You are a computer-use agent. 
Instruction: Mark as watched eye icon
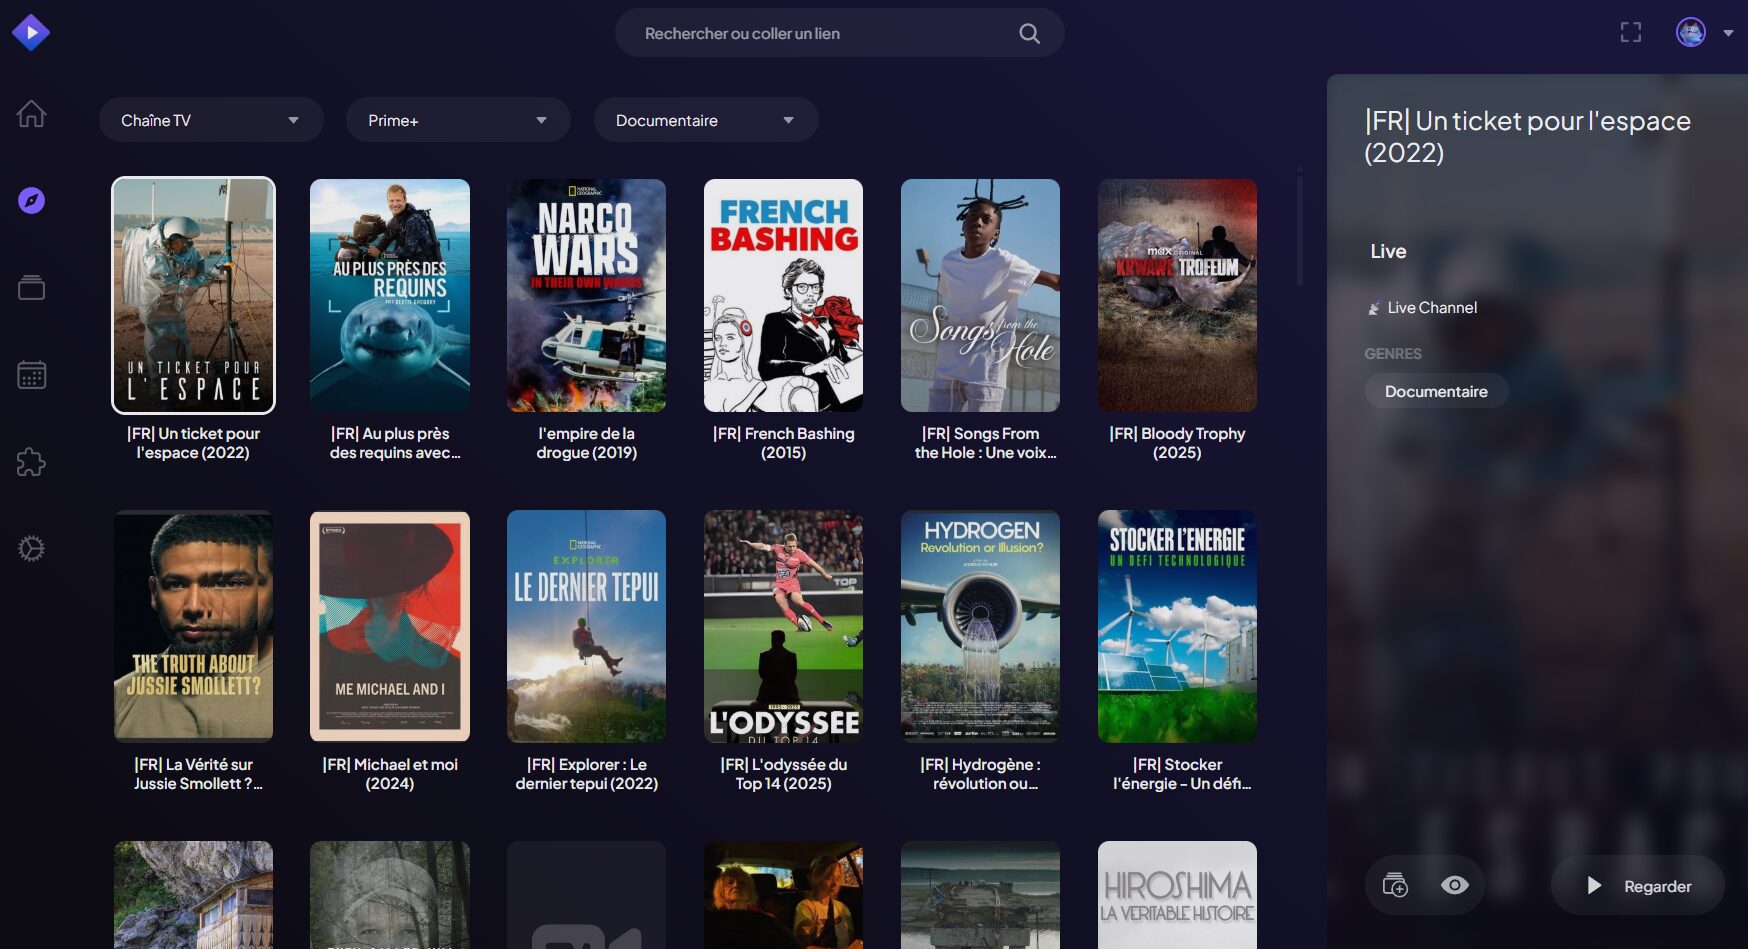(1455, 886)
